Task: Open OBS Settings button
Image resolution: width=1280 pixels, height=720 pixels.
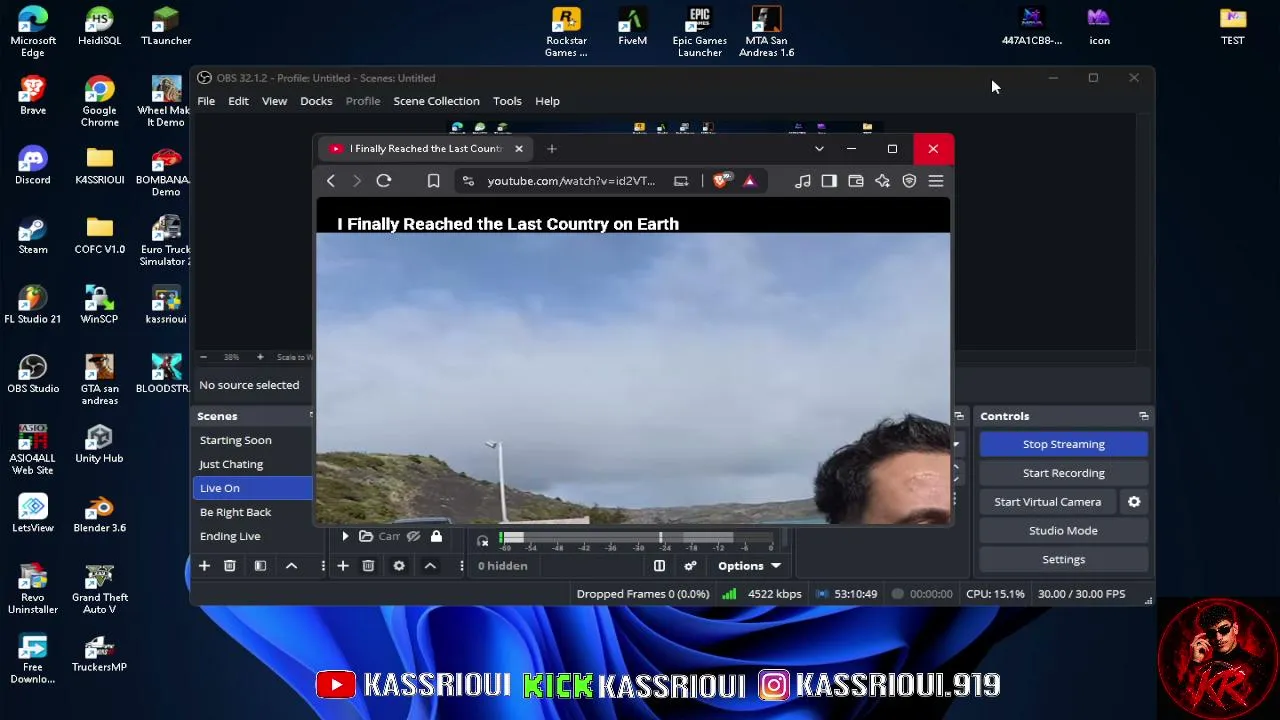Action: click(x=1063, y=560)
